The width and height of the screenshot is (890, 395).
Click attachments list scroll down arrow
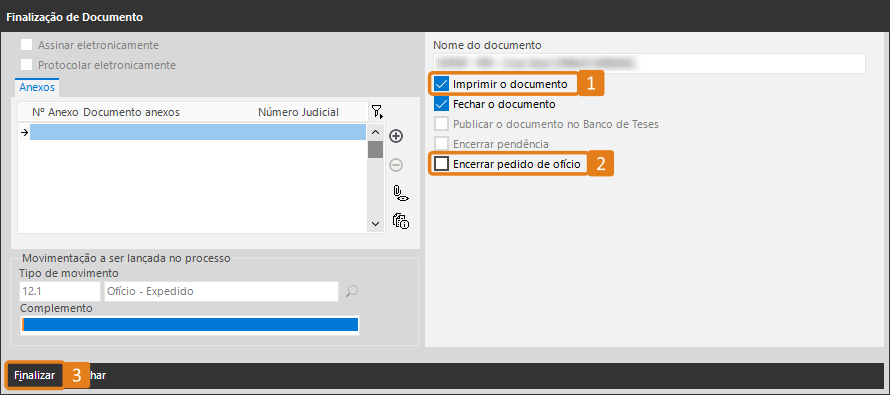375,224
